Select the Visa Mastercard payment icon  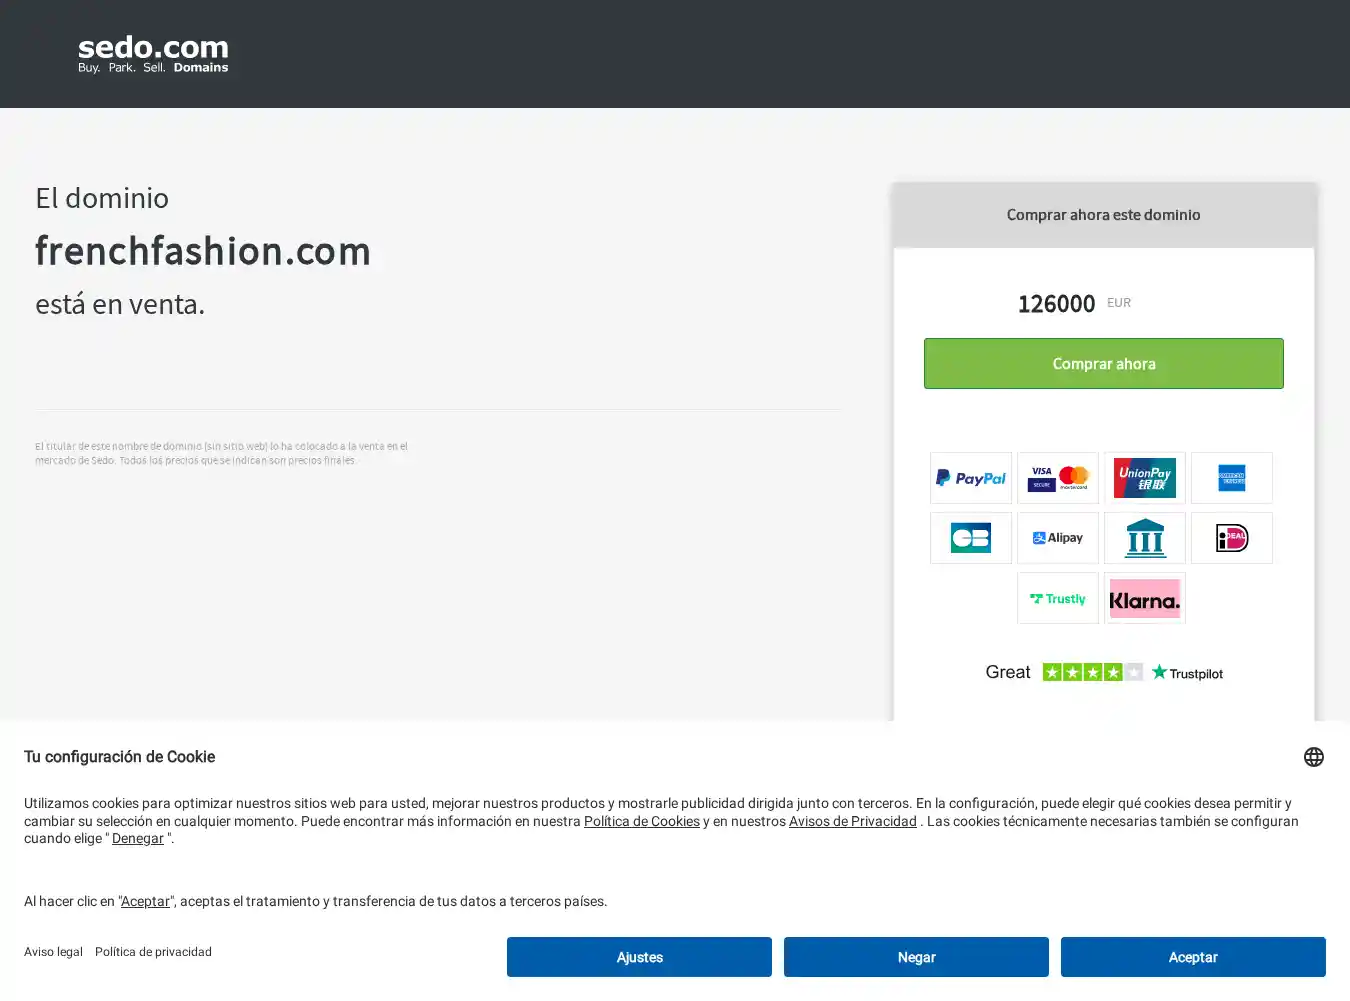click(x=1058, y=478)
